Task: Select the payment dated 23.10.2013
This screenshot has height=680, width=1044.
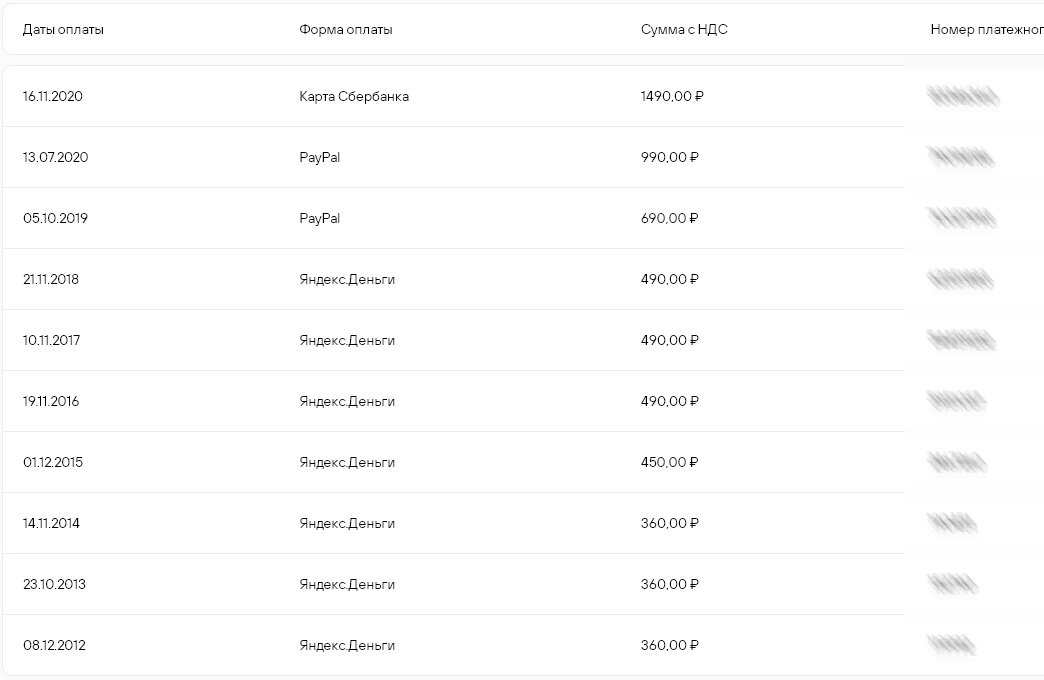Action: coord(454,584)
